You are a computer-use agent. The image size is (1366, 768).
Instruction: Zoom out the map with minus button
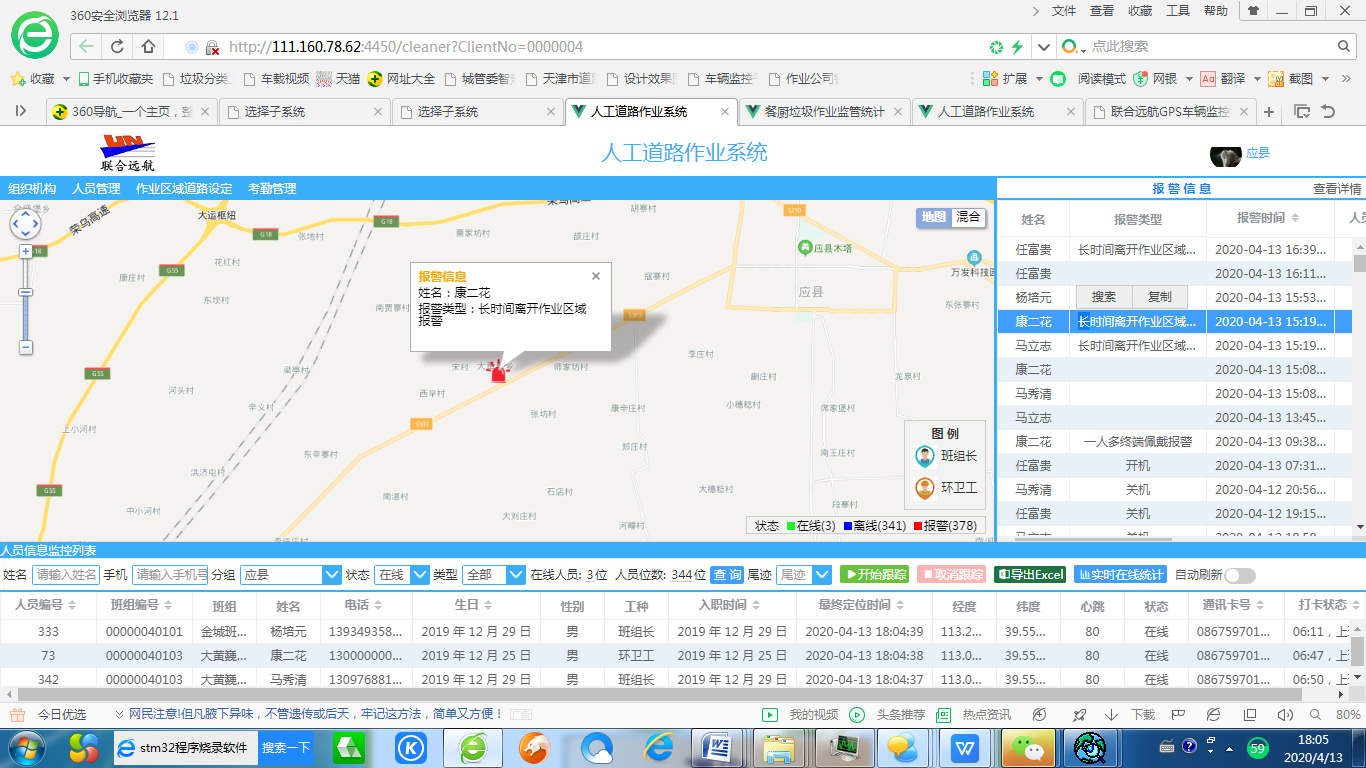(26, 347)
